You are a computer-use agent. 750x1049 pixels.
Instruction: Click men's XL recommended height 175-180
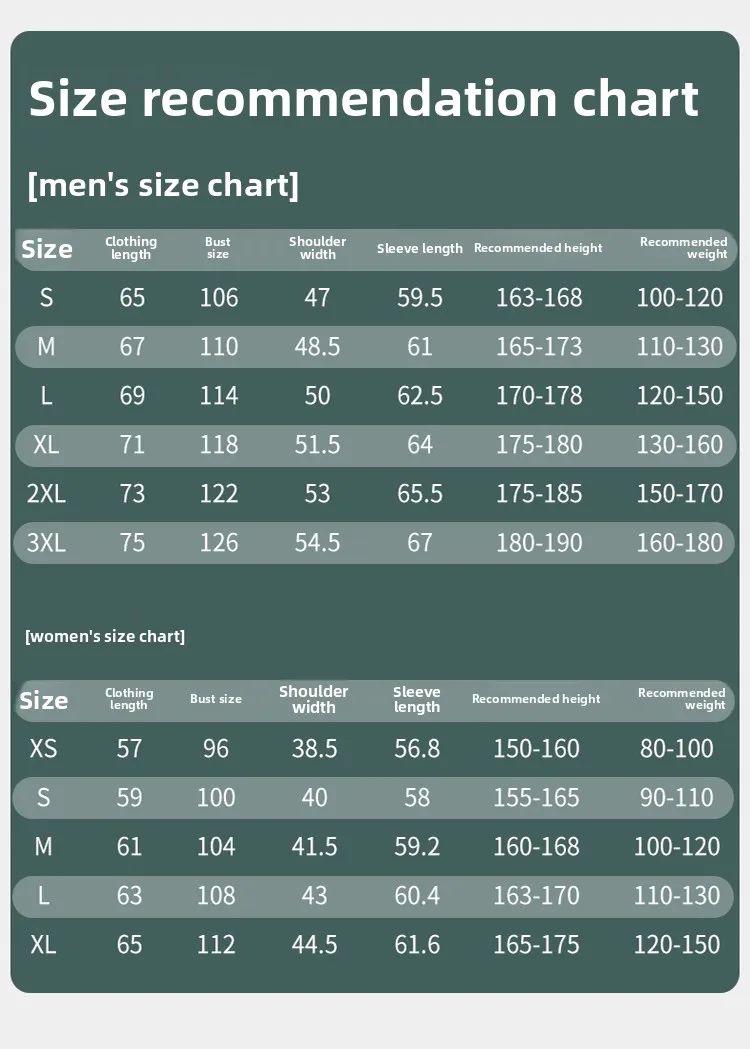[539, 445]
